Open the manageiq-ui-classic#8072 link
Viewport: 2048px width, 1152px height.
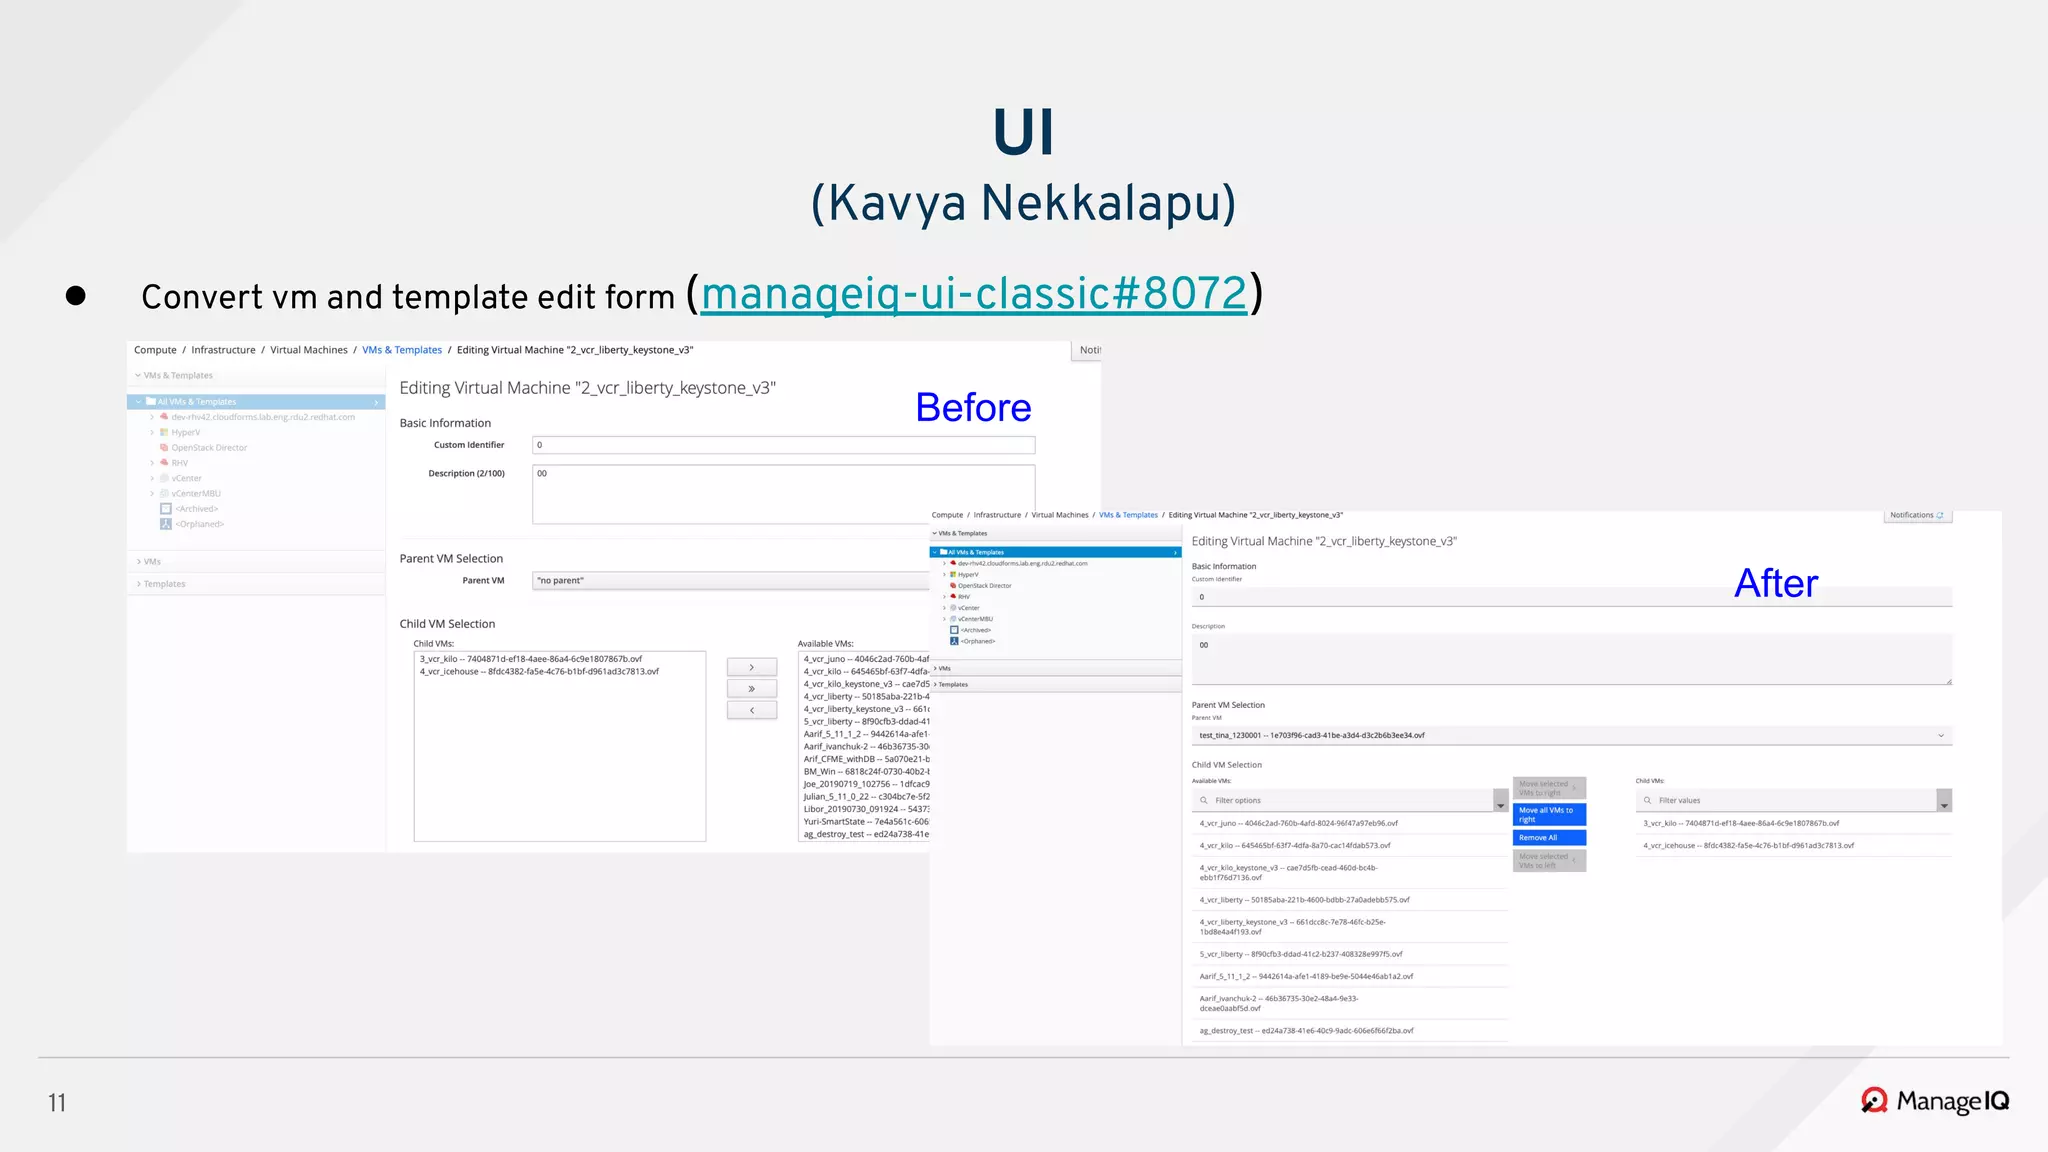click(x=974, y=294)
